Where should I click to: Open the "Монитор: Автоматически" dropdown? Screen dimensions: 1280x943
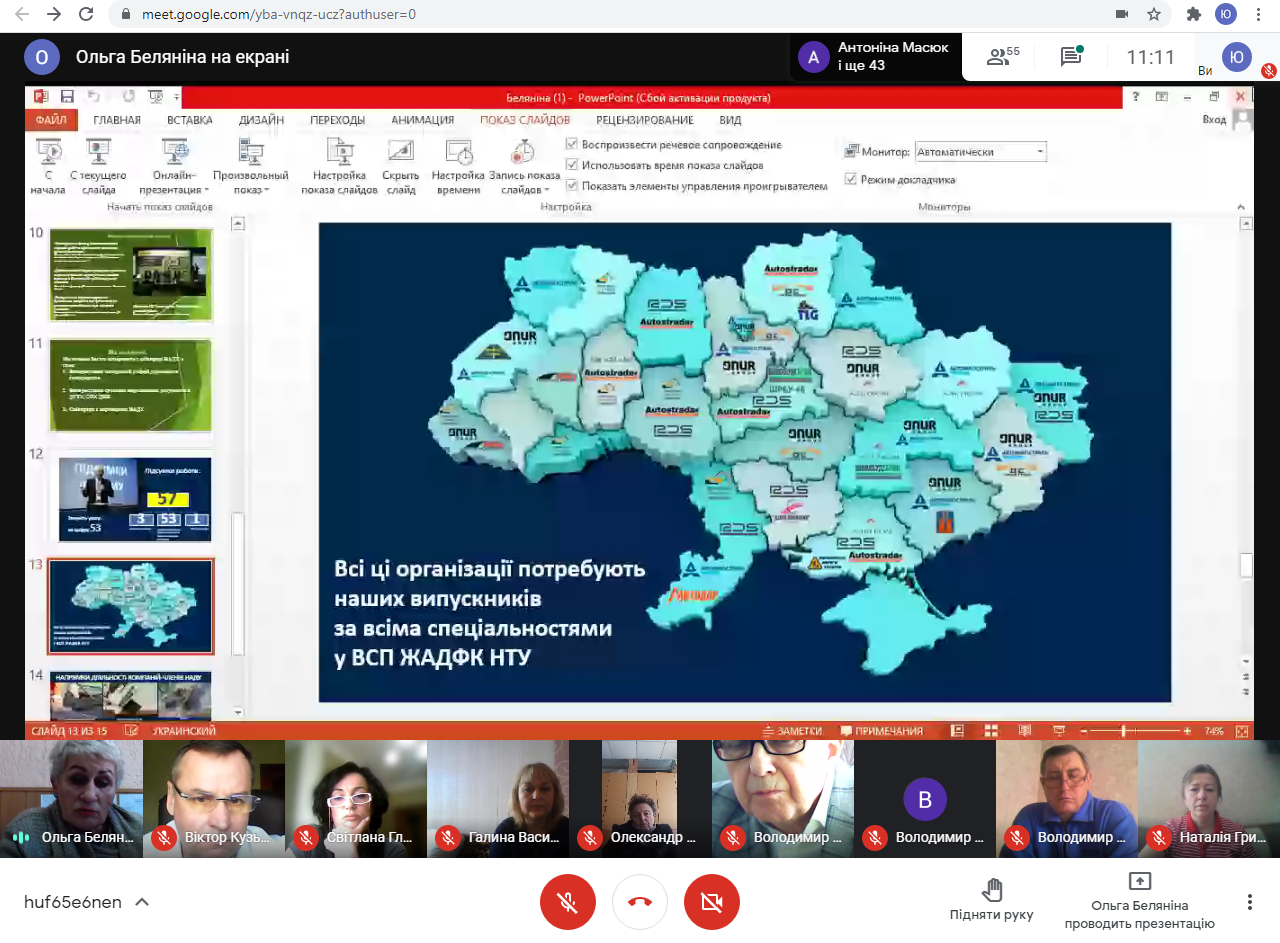[980, 152]
